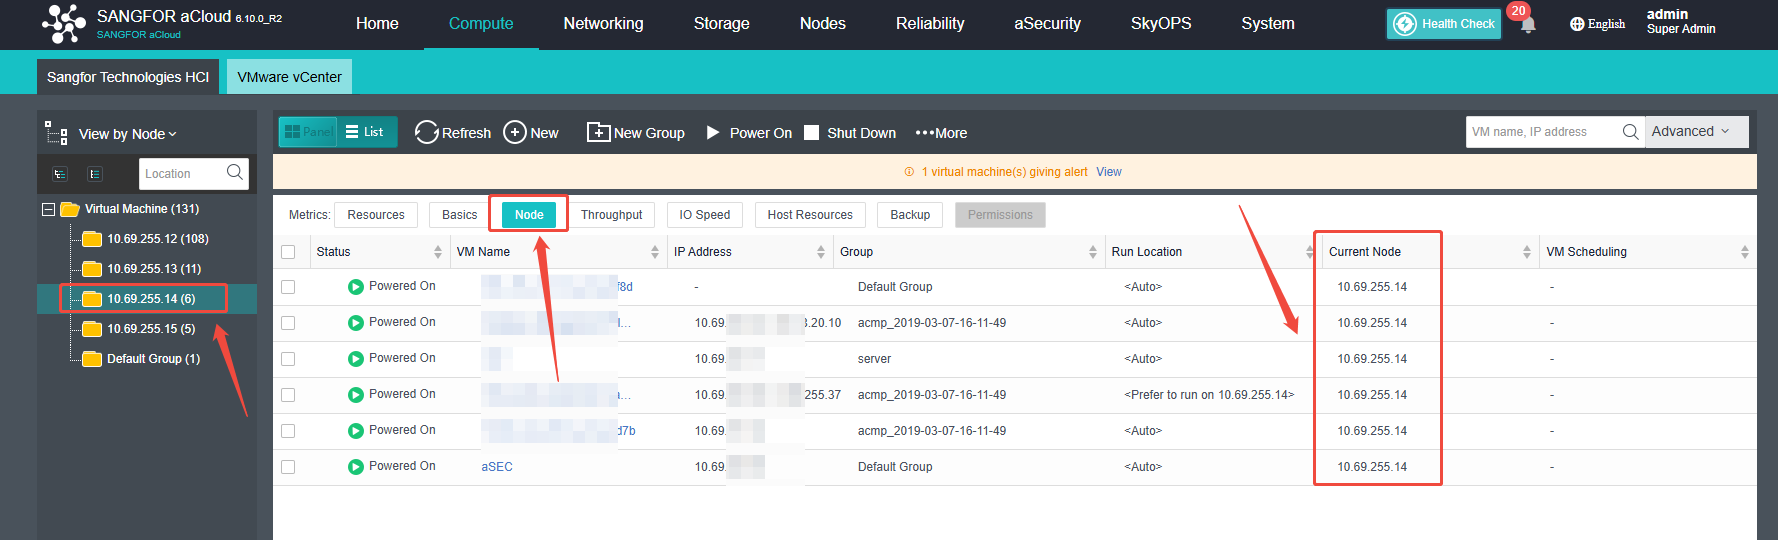Screen dimensions: 1778x540
Task: Click IP Address column sort arrows
Action: (821, 252)
